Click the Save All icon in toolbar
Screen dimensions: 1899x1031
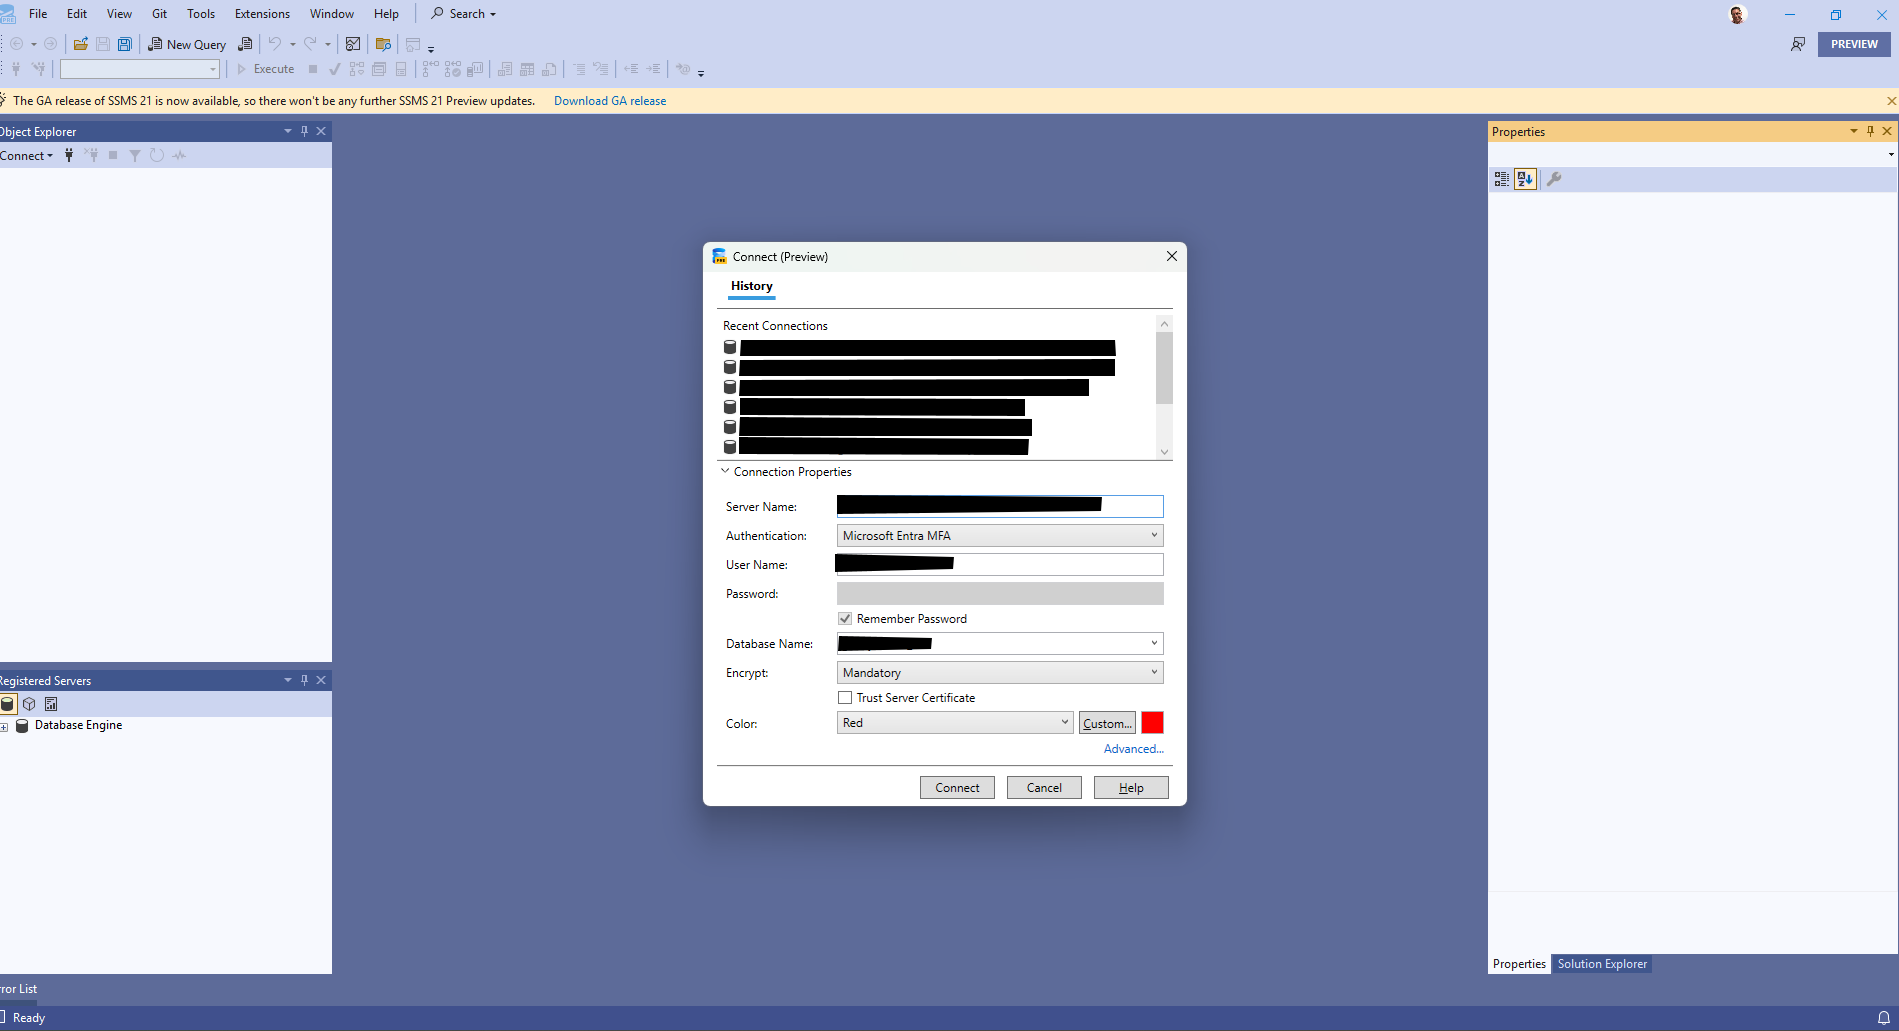[125, 44]
